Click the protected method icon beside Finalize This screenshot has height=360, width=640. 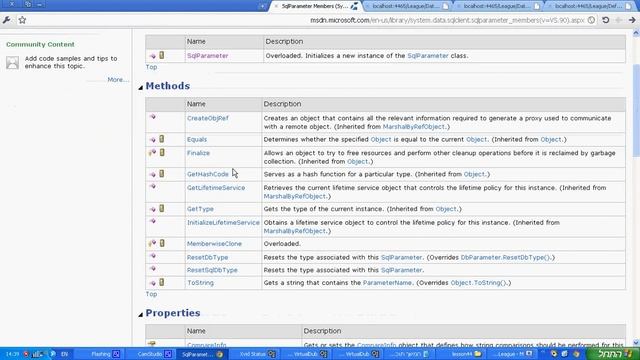coord(152,152)
